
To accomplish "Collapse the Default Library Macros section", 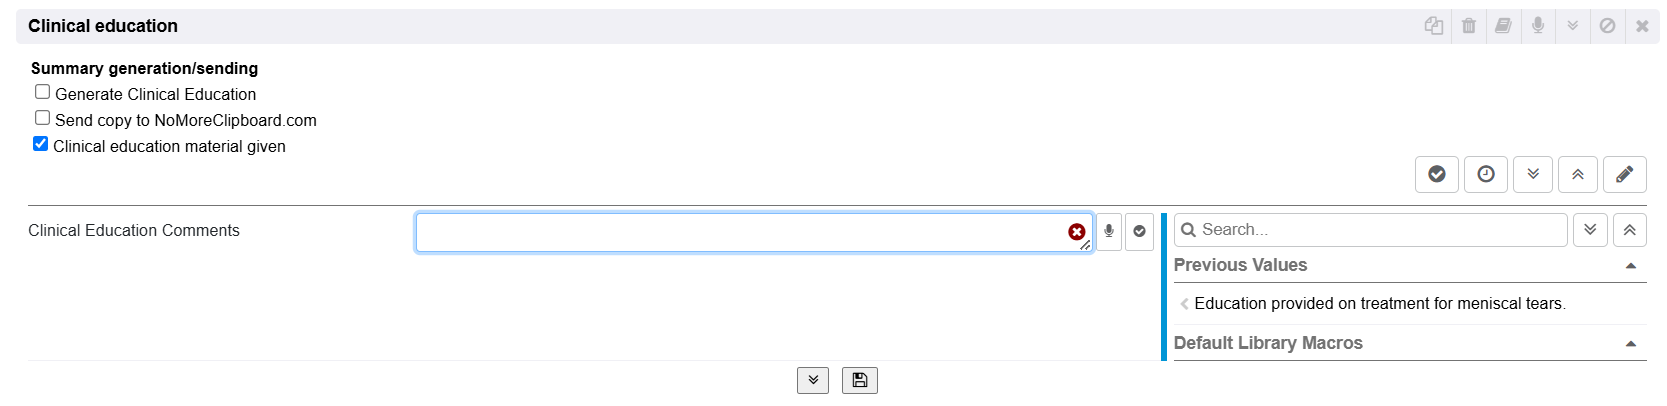I will [x=1631, y=344].
